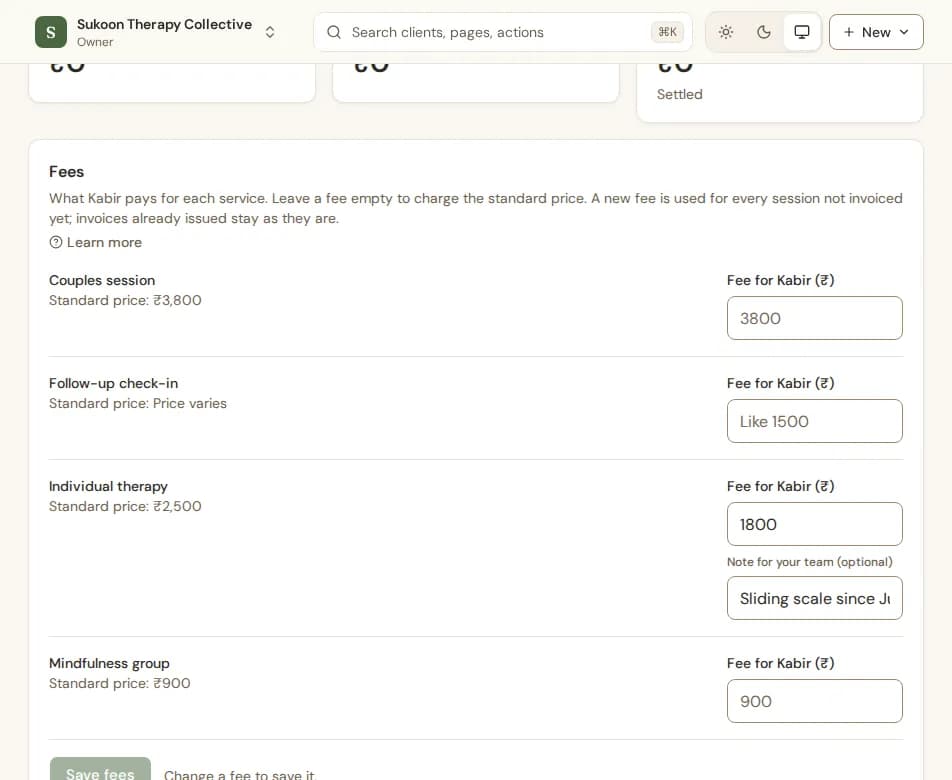Edit the Couples session fee field
The width and height of the screenshot is (952, 780).
click(814, 318)
